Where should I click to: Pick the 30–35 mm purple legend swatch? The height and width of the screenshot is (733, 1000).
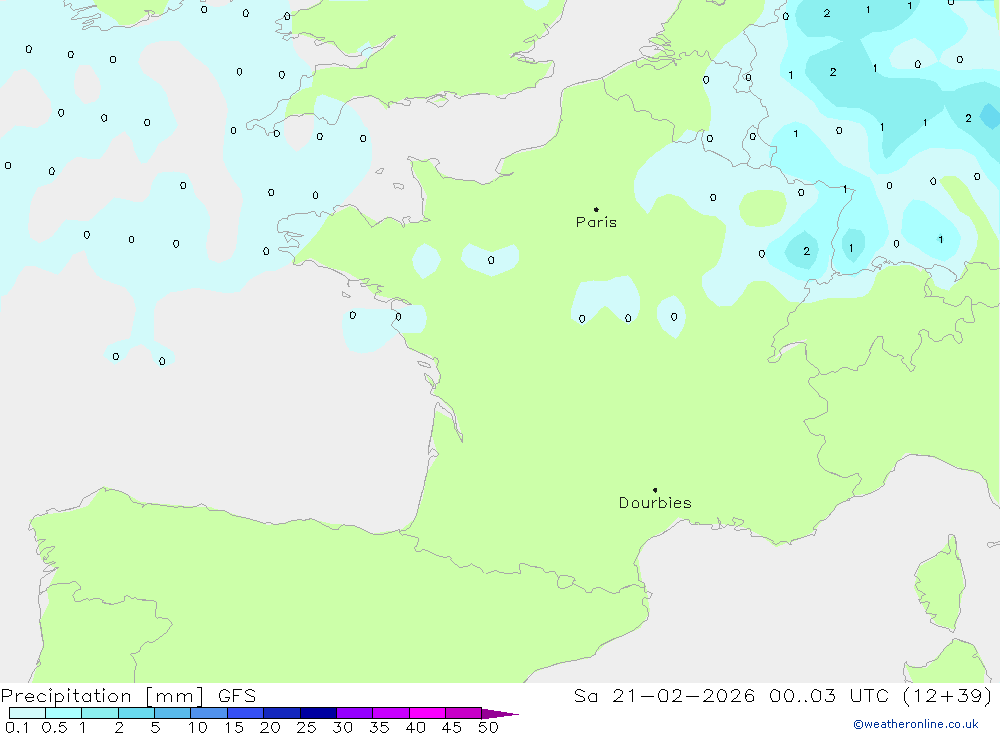355,713
